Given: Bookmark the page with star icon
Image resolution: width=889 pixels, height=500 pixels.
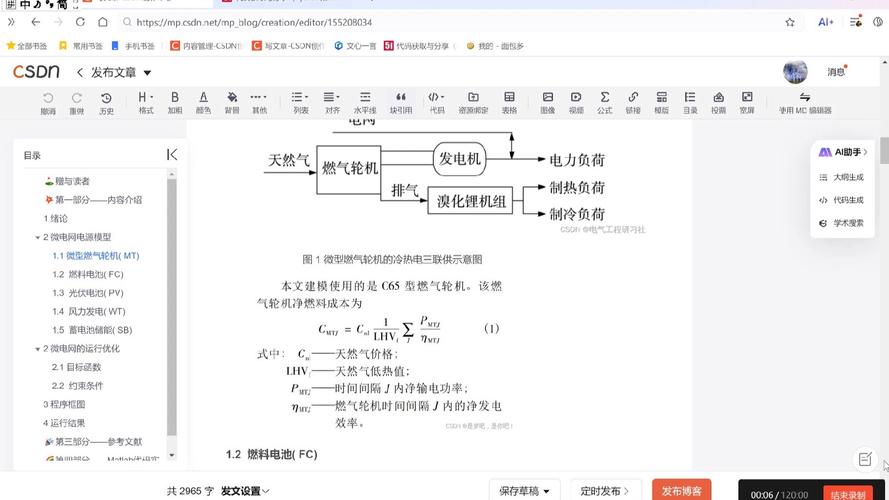Looking at the screenshot, I should point(790,22).
